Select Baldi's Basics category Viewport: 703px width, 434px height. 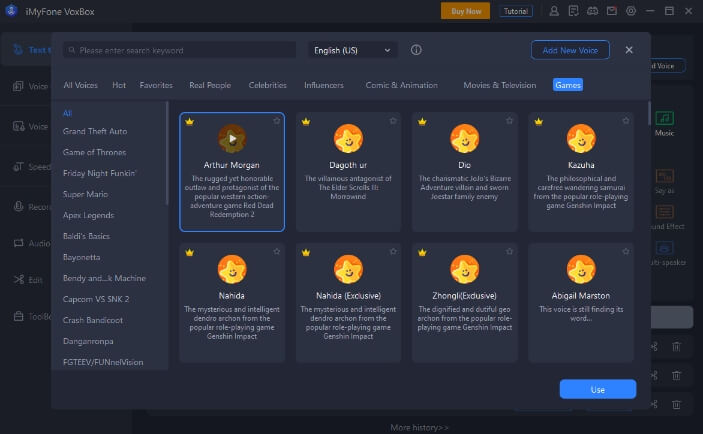tap(86, 236)
